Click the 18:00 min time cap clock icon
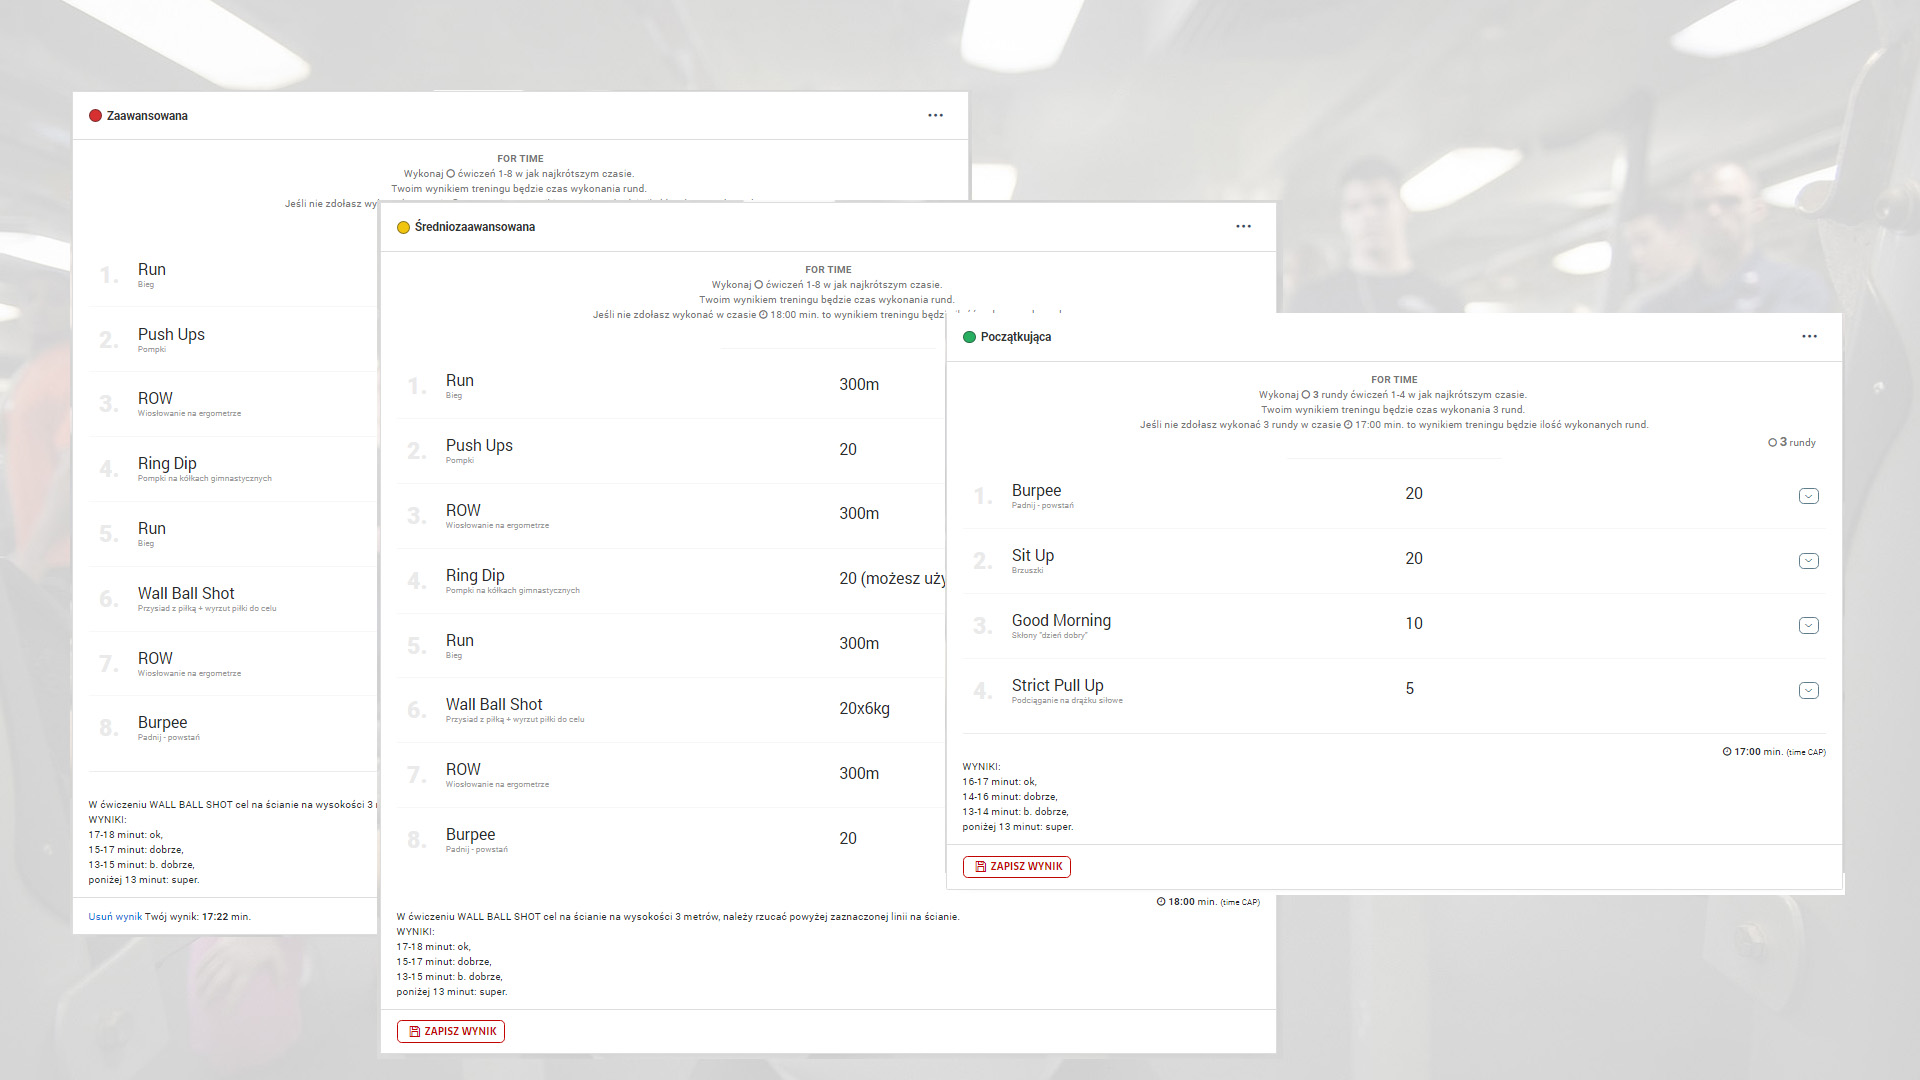 1161,902
